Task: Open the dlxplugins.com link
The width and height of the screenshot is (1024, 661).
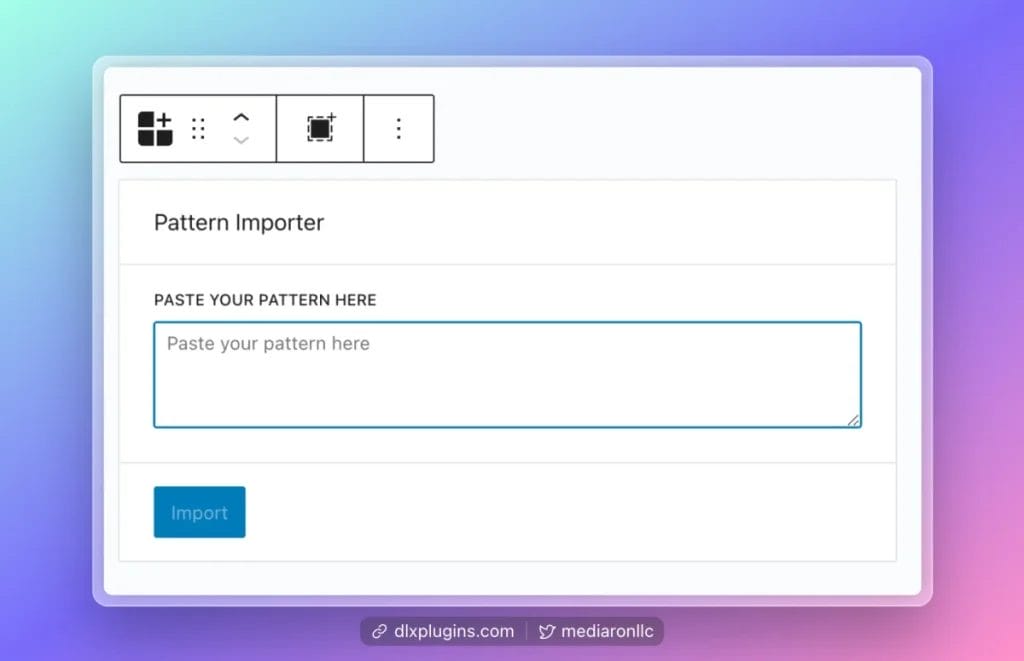Action: coord(453,632)
